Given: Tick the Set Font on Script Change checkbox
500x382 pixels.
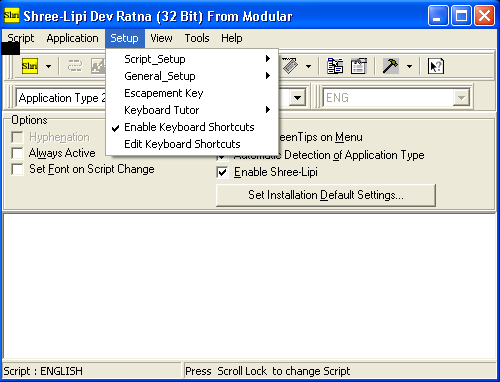Looking at the screenshot, I should [x=17, y=169].
